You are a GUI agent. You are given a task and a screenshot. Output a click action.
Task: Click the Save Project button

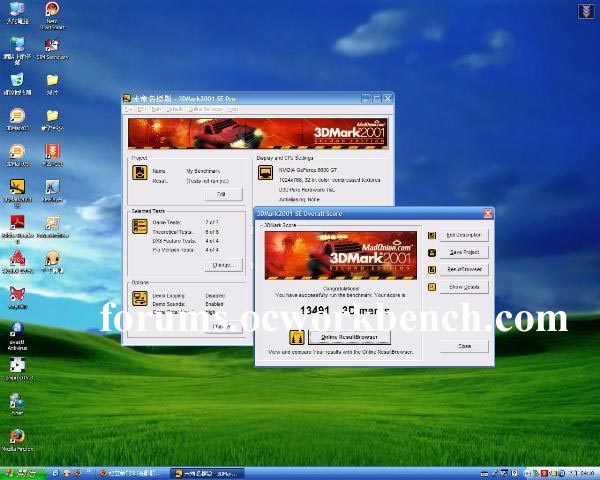pyautogui.click(x=464, y=252)
